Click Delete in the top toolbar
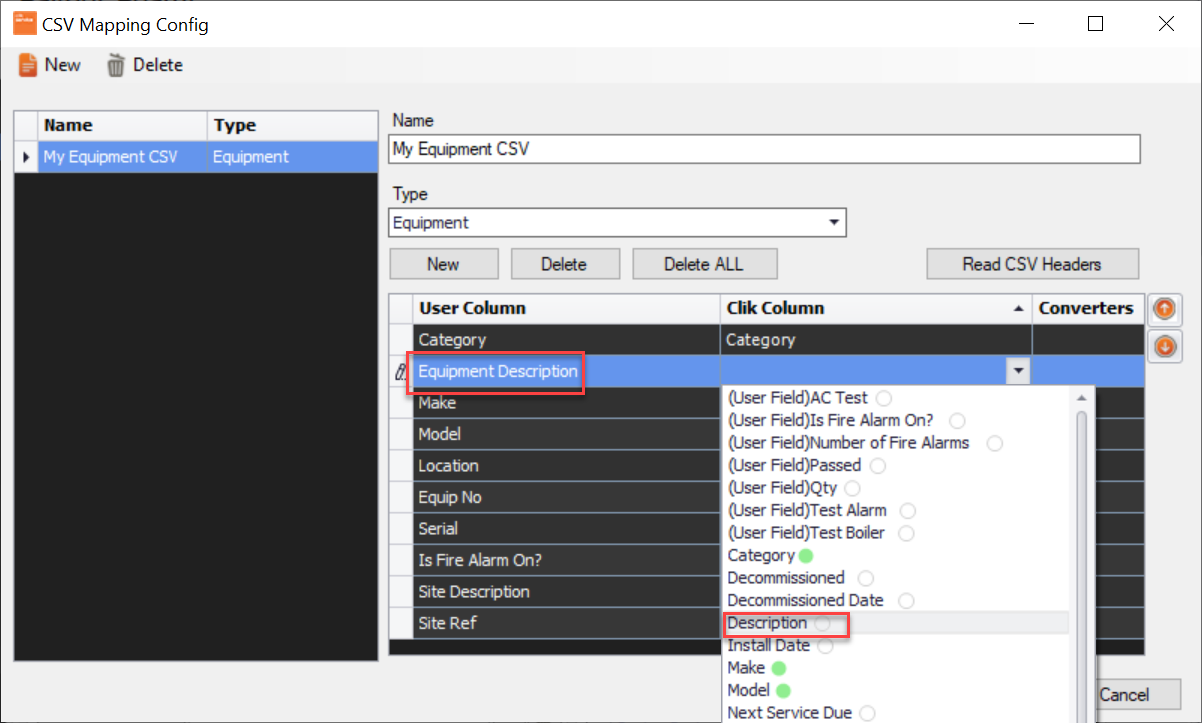Image resolution: width=1202 pixels, height=723 pixels. (x=144, y=65)
